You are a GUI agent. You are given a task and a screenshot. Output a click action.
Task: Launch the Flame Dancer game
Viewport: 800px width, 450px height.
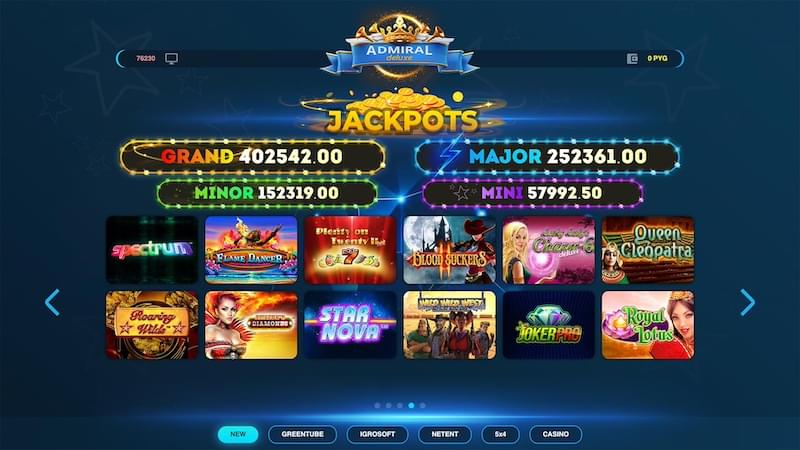point(251,249)
